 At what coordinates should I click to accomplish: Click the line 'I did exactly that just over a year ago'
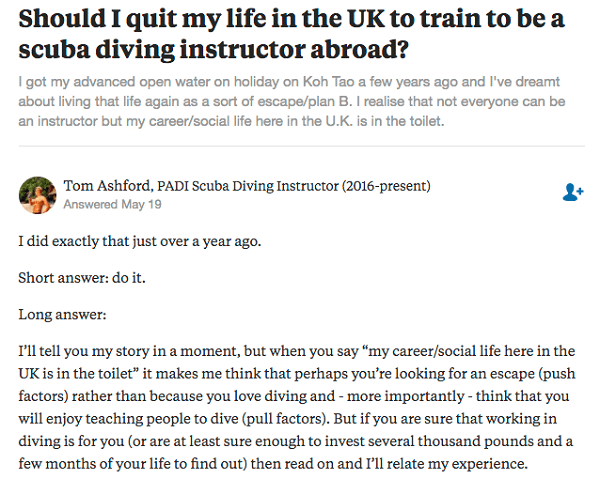(140, 241)
